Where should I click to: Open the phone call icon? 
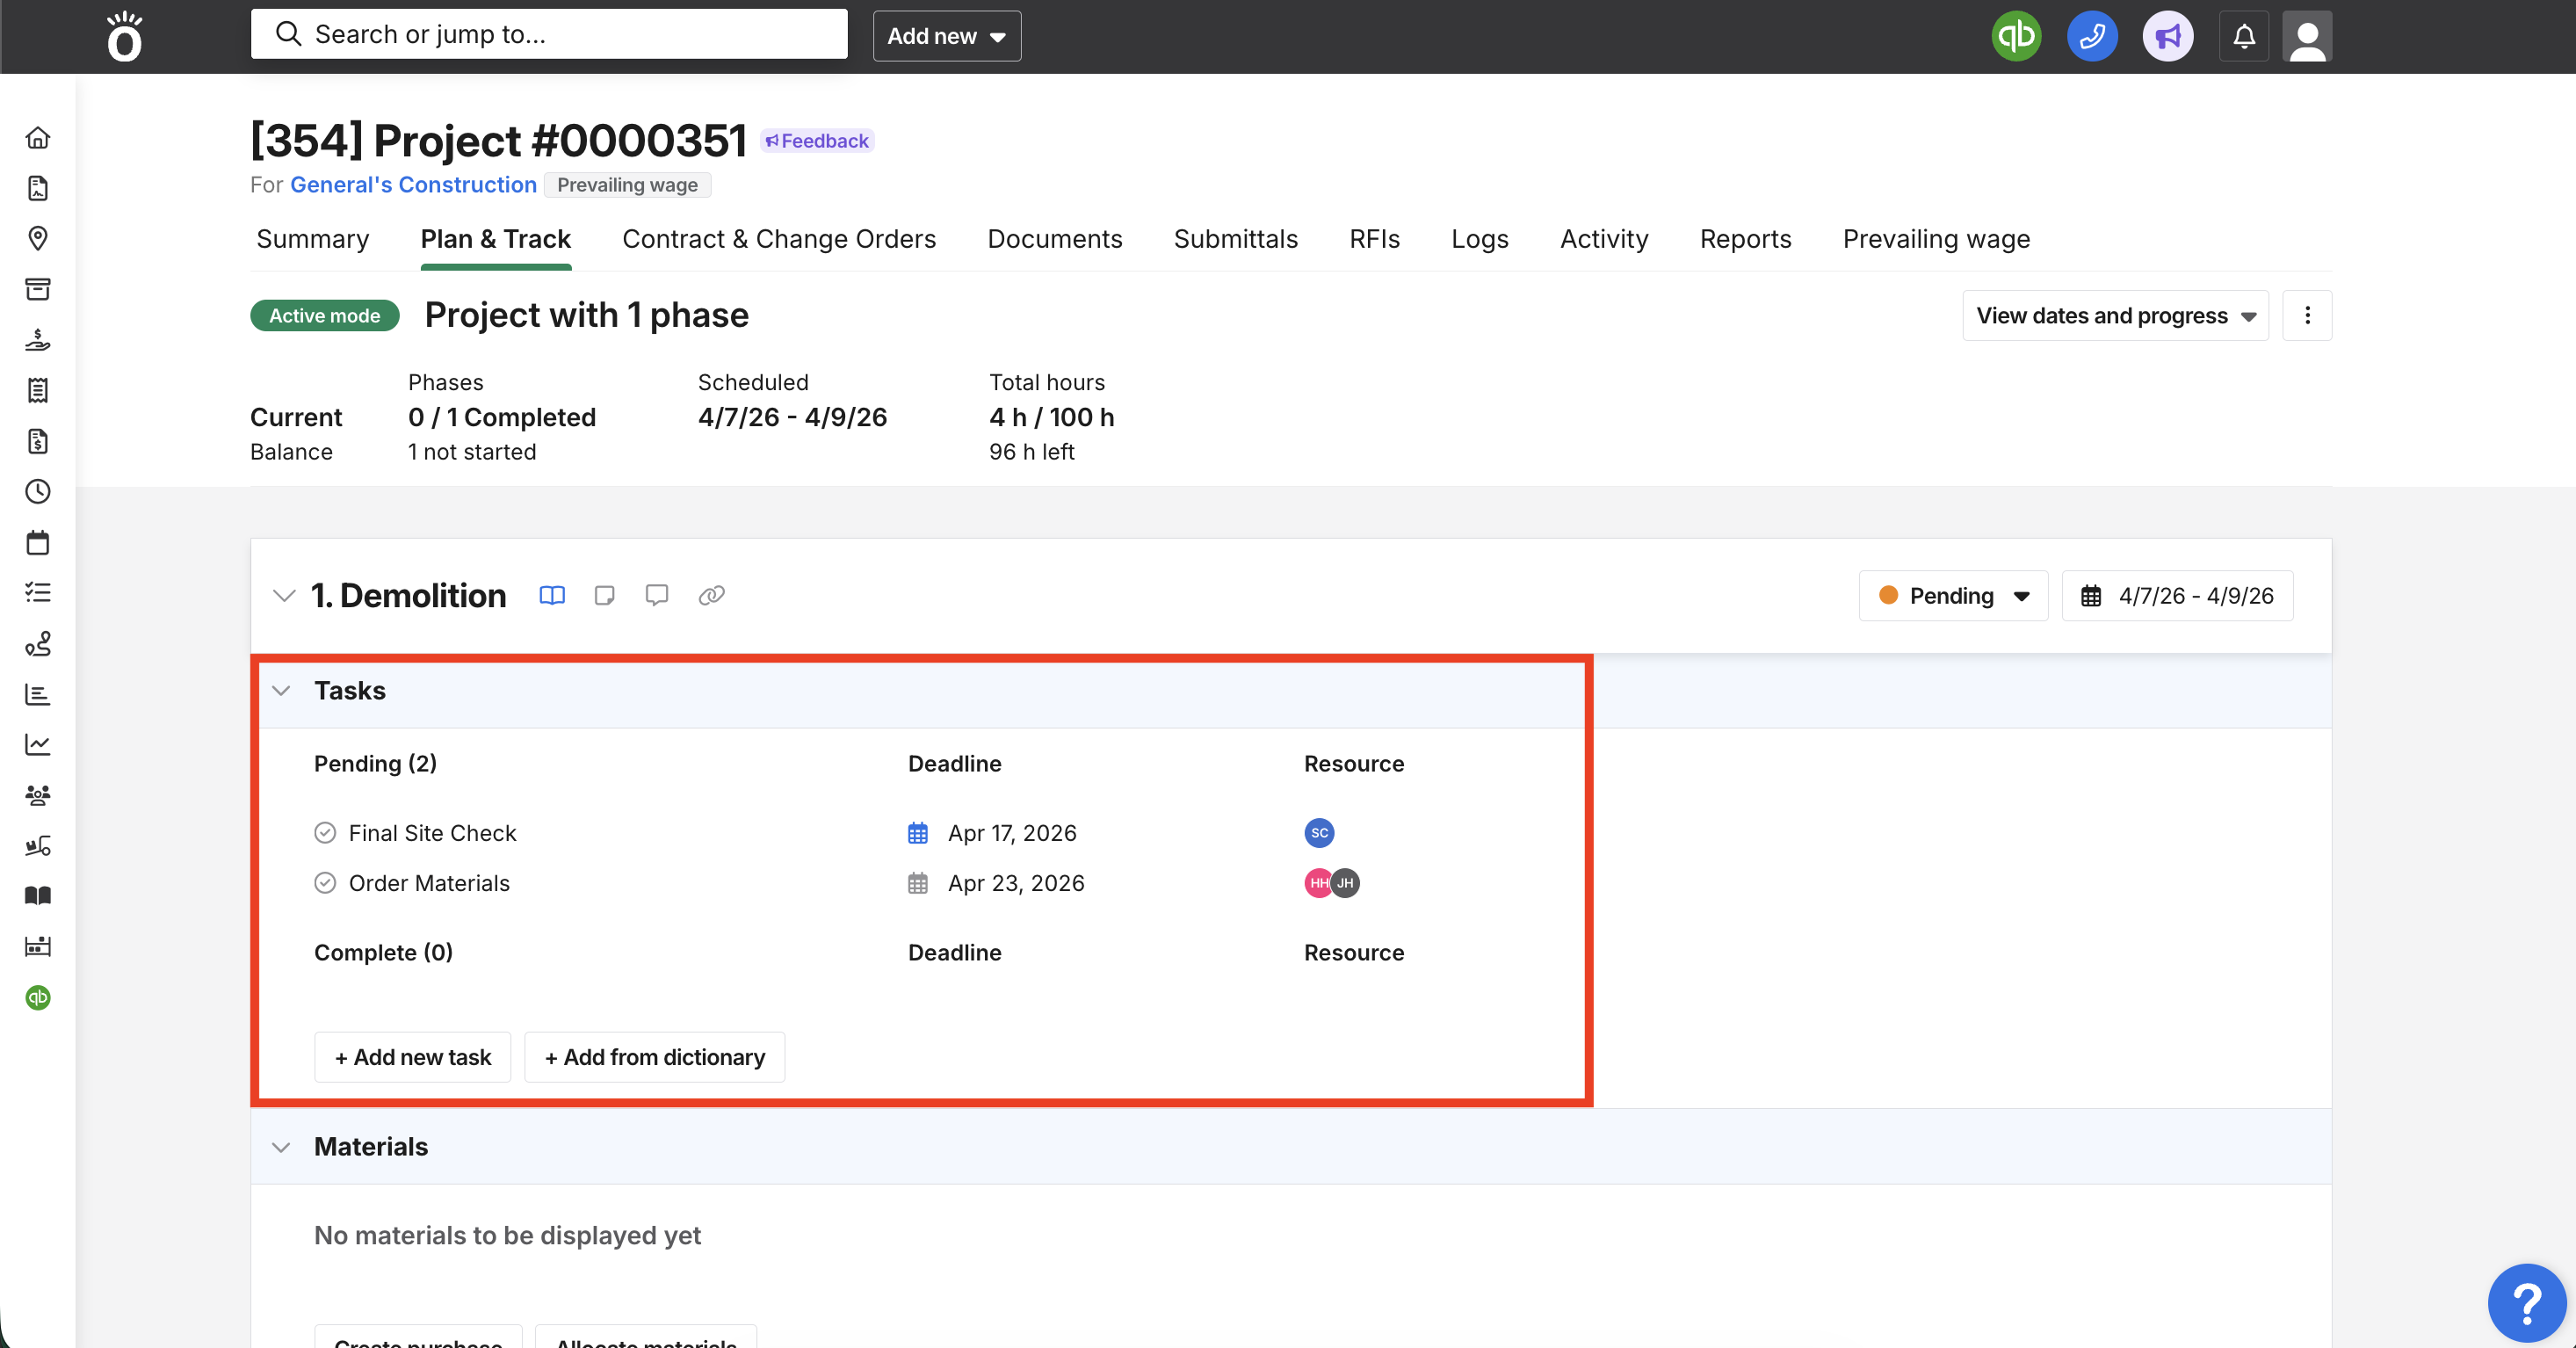click(2091, 36)
